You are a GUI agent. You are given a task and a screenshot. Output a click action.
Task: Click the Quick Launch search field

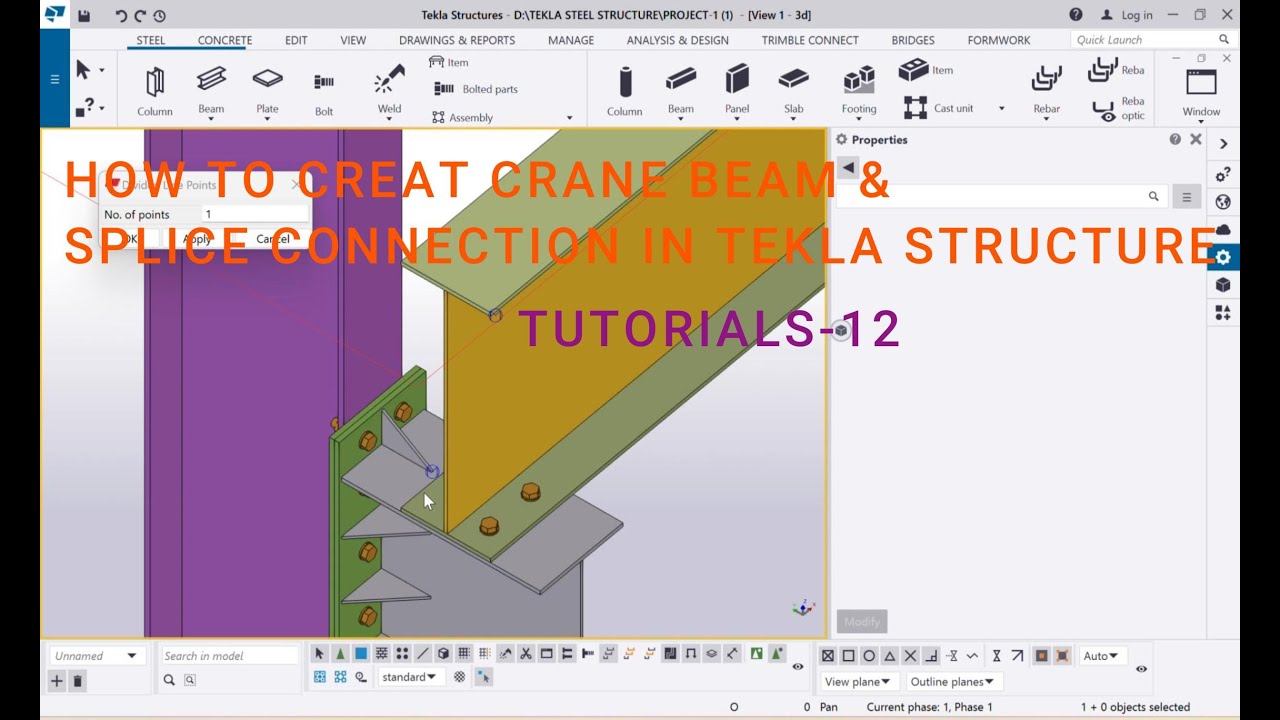1152,40
